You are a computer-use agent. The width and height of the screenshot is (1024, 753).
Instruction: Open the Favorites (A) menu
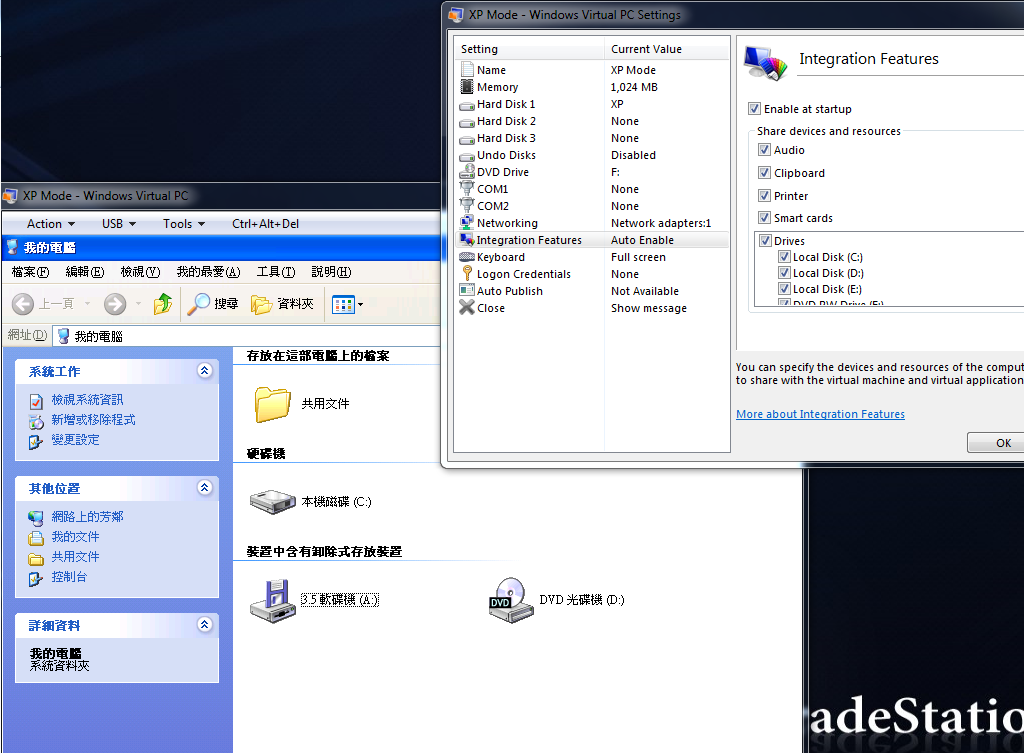[208, 272]
